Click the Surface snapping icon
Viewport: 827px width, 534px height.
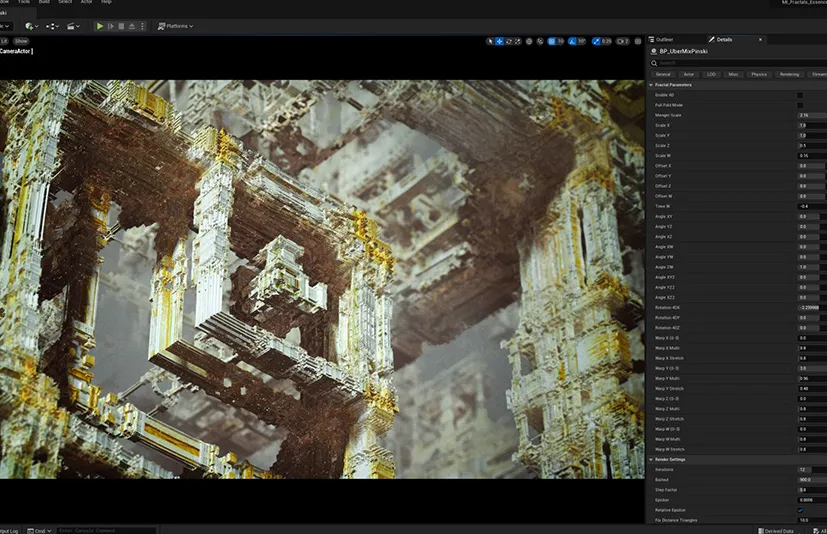pyautogui.click(x=540, y=41)
